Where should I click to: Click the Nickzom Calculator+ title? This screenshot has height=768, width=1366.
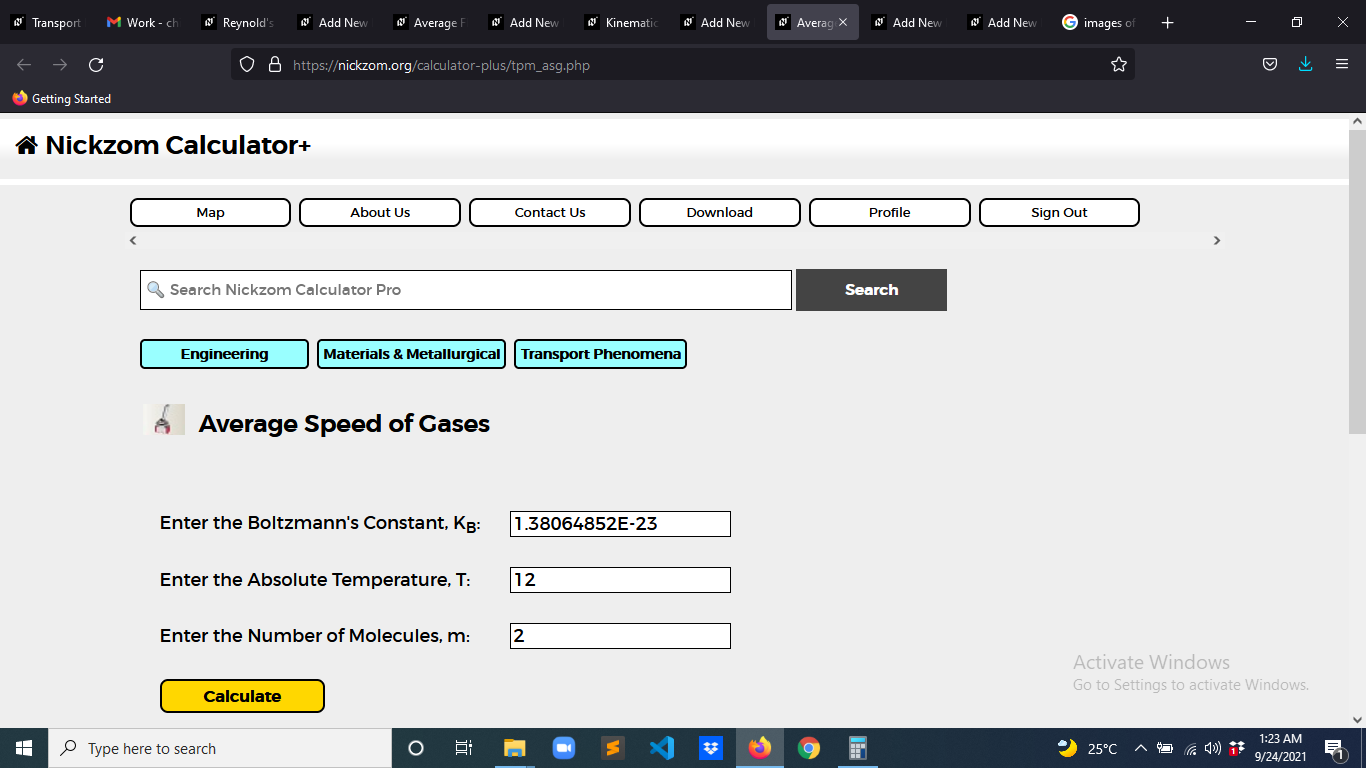click(x=178, y=146)
